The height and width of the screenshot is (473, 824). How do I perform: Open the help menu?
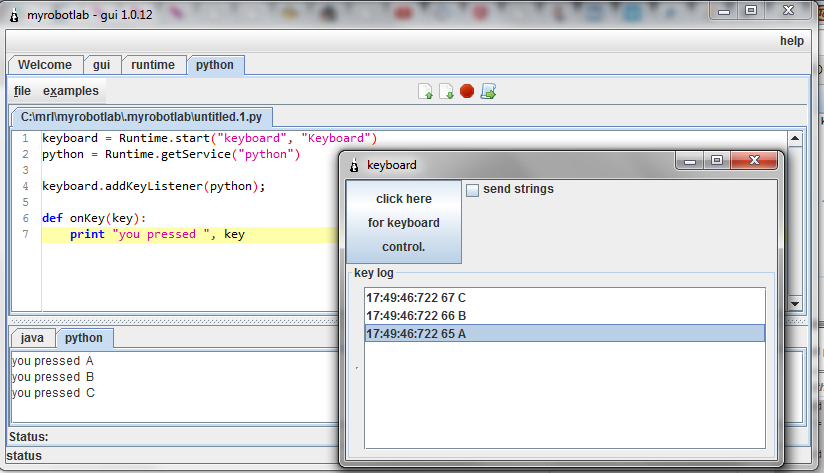point(791,41)
